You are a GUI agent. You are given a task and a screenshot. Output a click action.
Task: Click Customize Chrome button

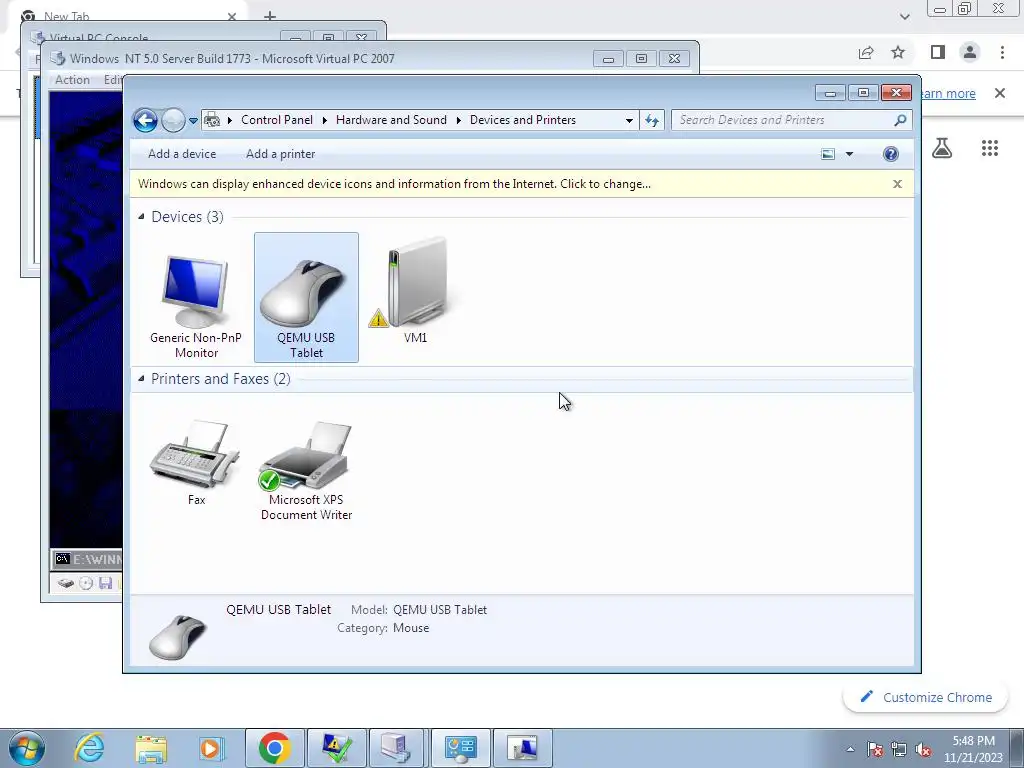[925, 697]
